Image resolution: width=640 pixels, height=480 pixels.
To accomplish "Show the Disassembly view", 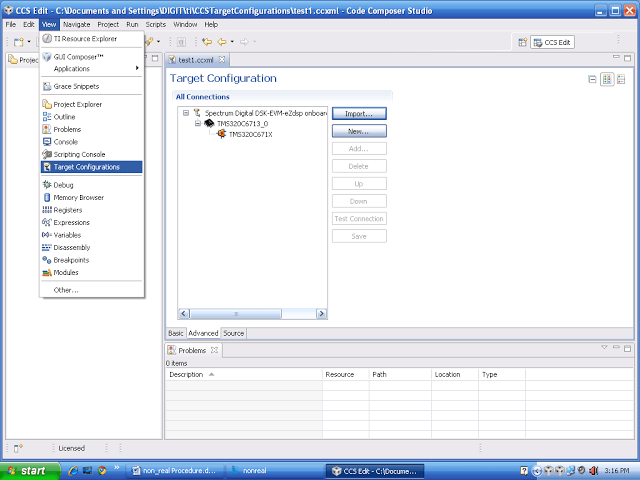I will coord(91,247).
